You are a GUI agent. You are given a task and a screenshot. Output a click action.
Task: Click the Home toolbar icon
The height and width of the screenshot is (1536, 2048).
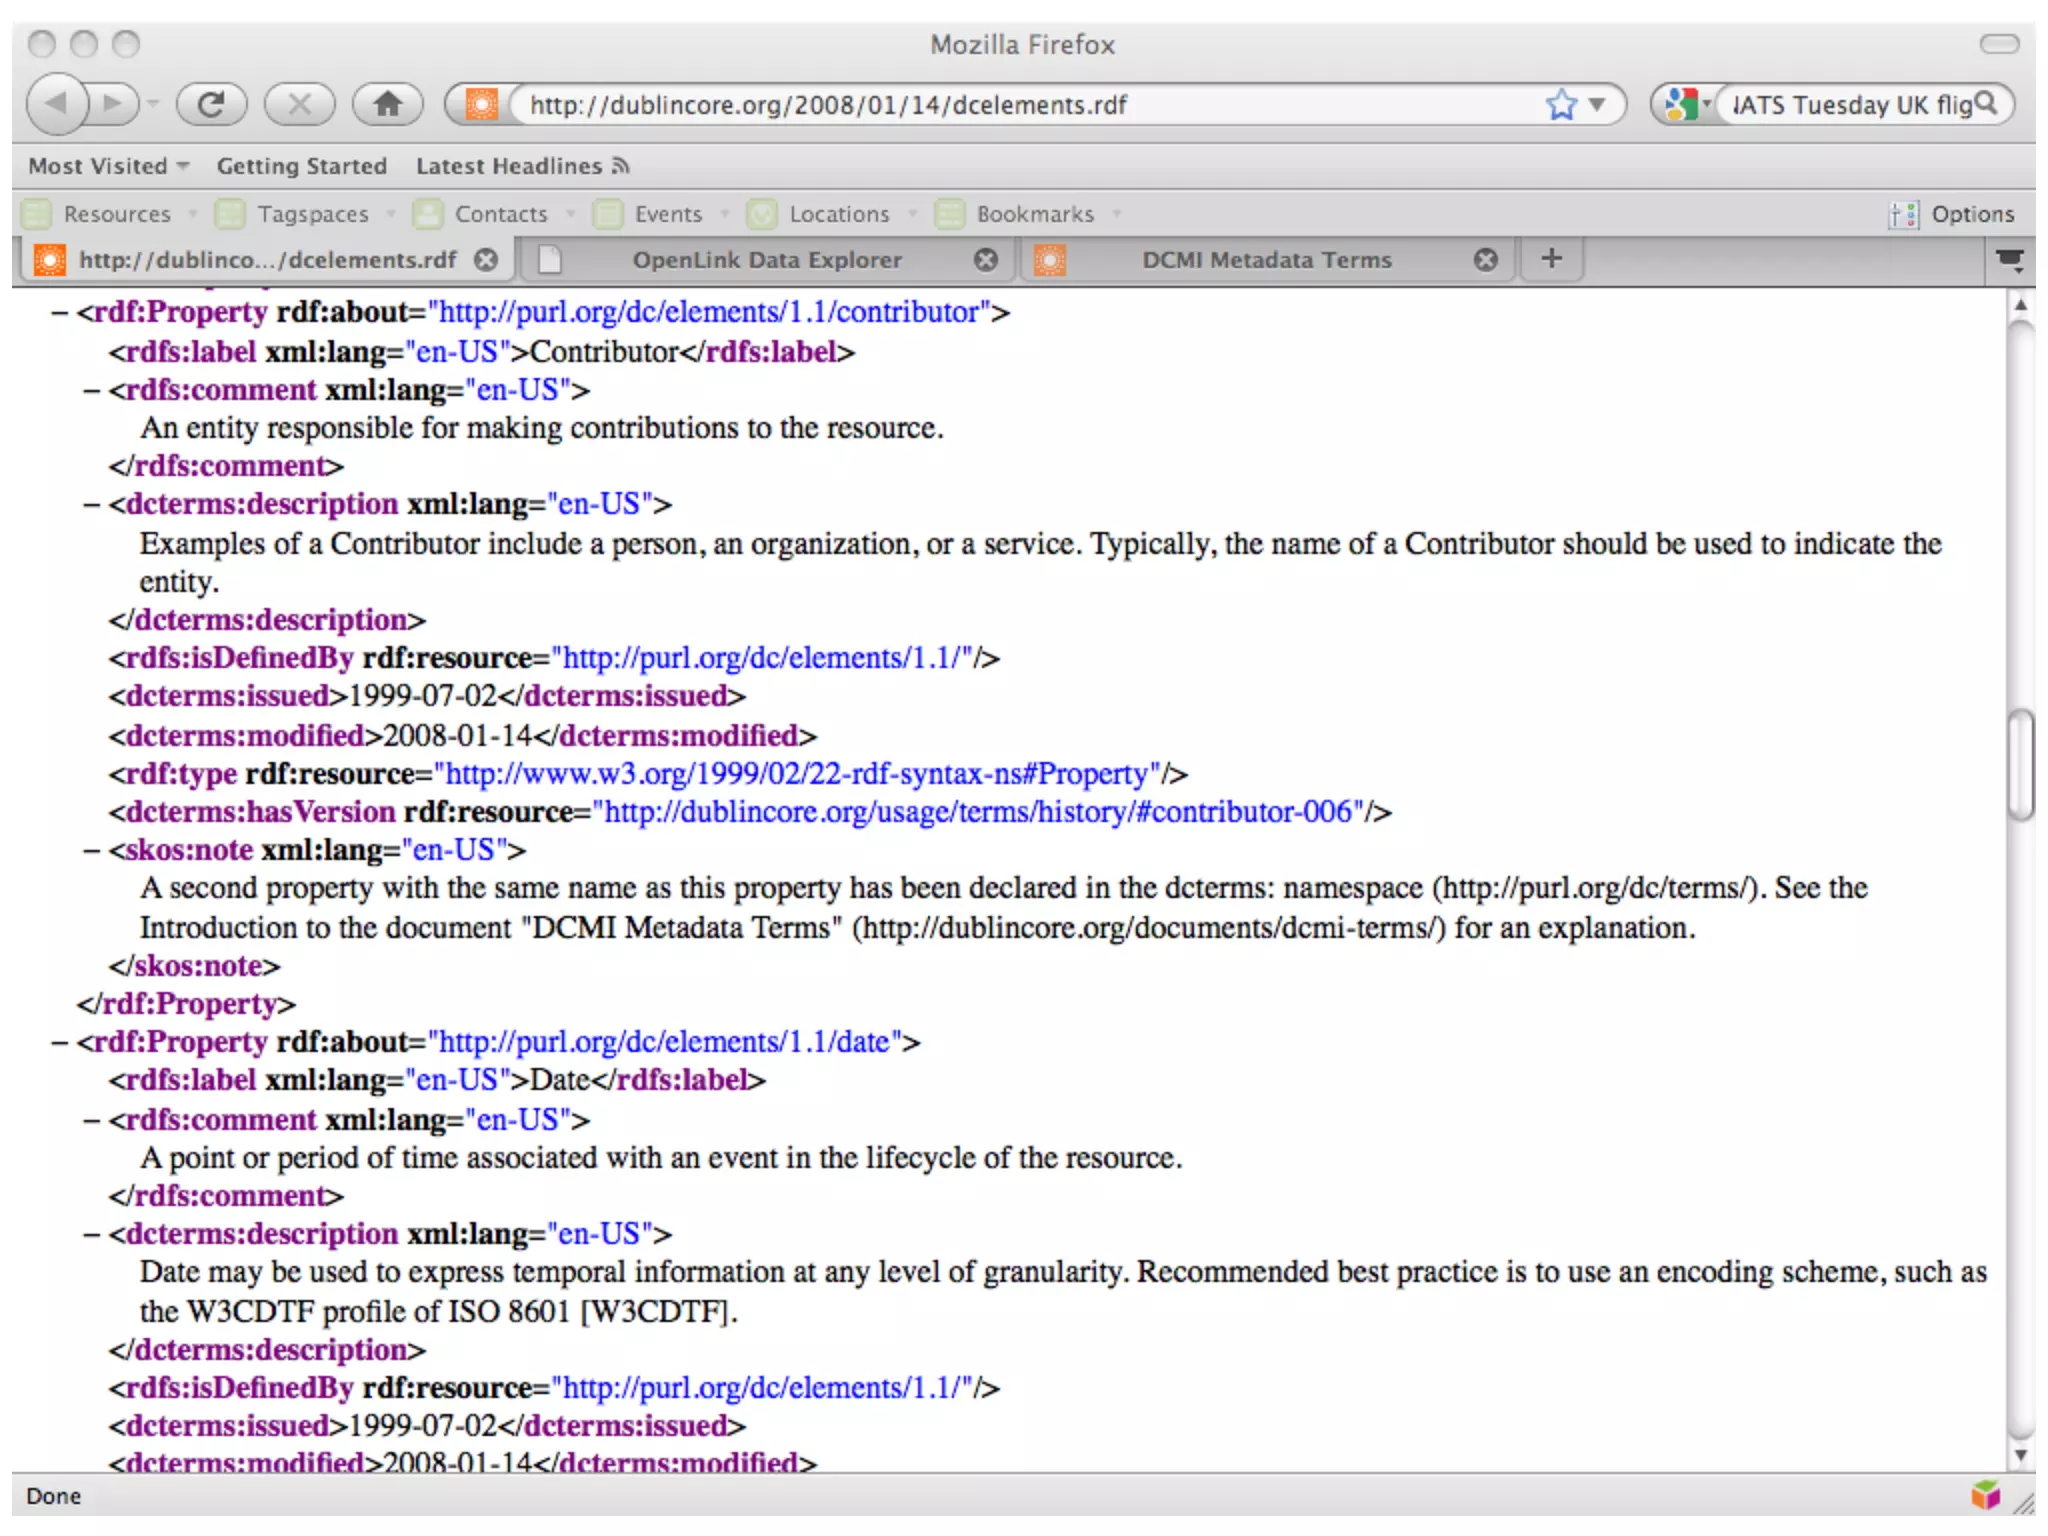387,104
